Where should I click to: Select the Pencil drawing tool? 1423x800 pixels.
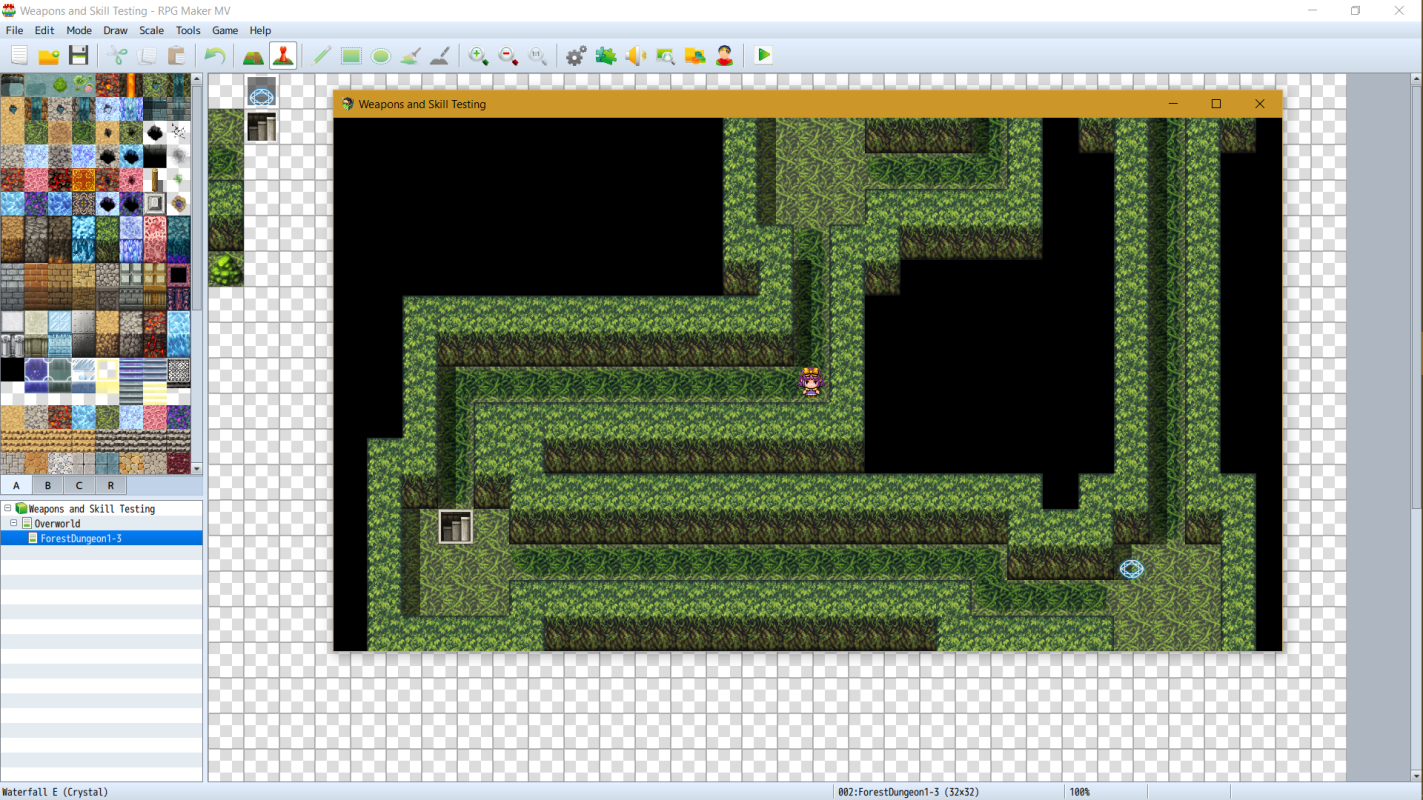(x=321, y=56)
